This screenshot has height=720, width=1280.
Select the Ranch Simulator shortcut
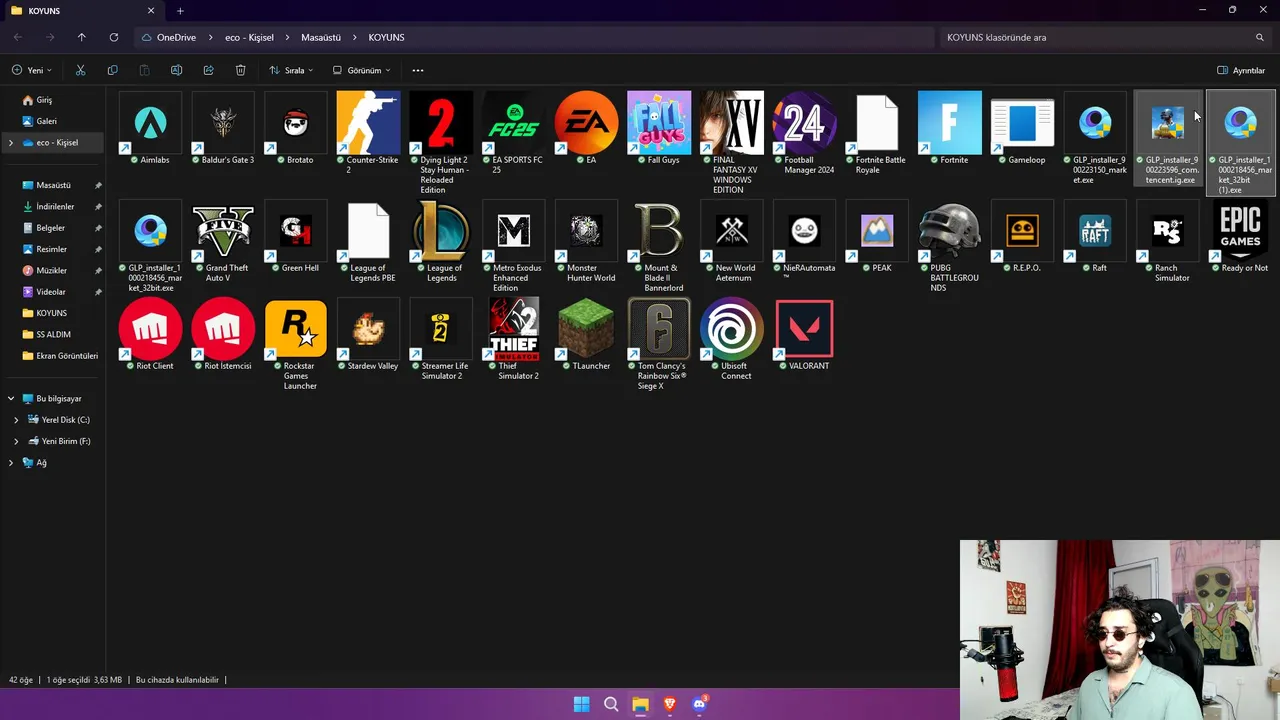[1168, 231]
